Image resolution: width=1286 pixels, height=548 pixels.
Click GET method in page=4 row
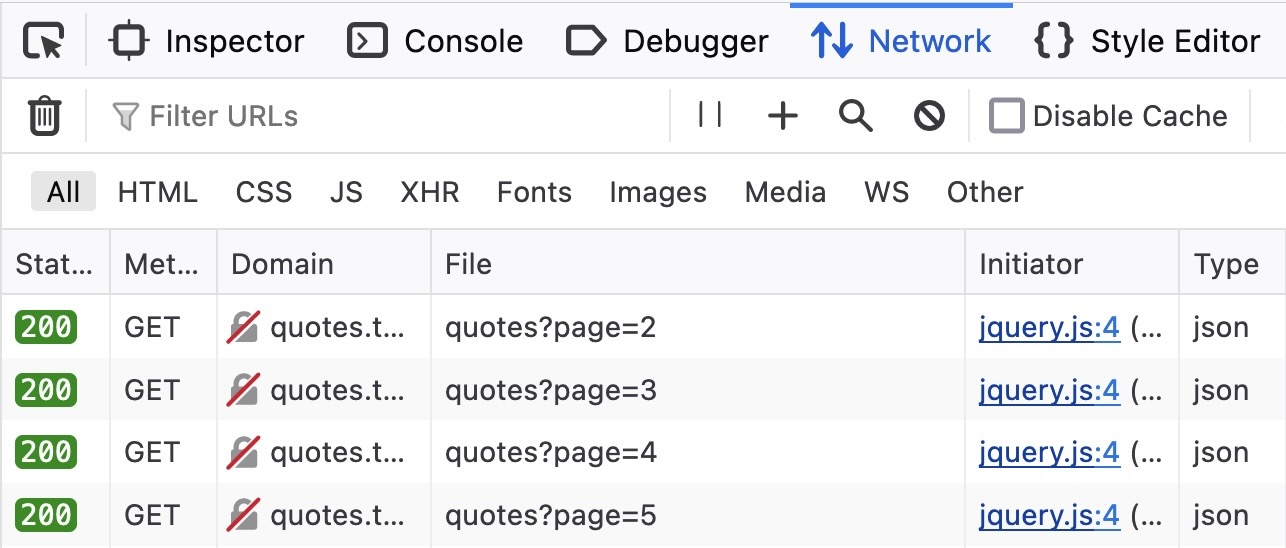[152, 452]
